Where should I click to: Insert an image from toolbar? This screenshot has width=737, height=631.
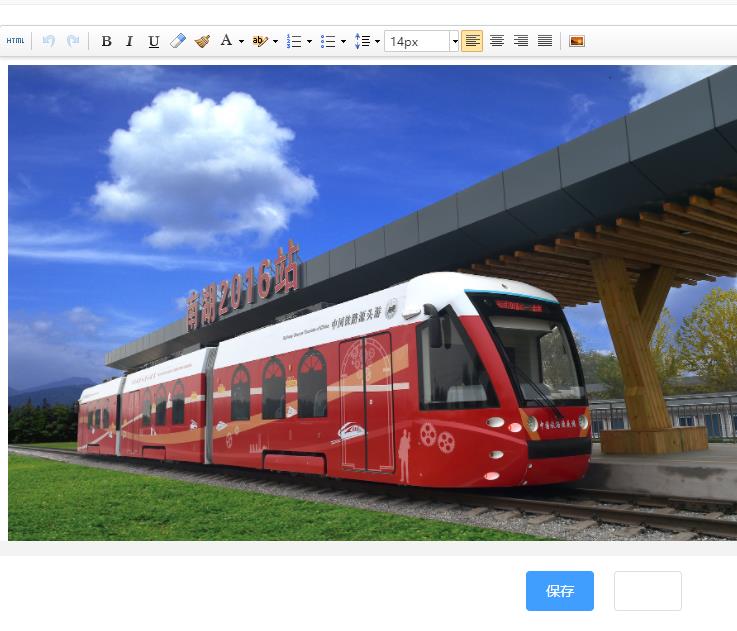click(x=576, y=41)
